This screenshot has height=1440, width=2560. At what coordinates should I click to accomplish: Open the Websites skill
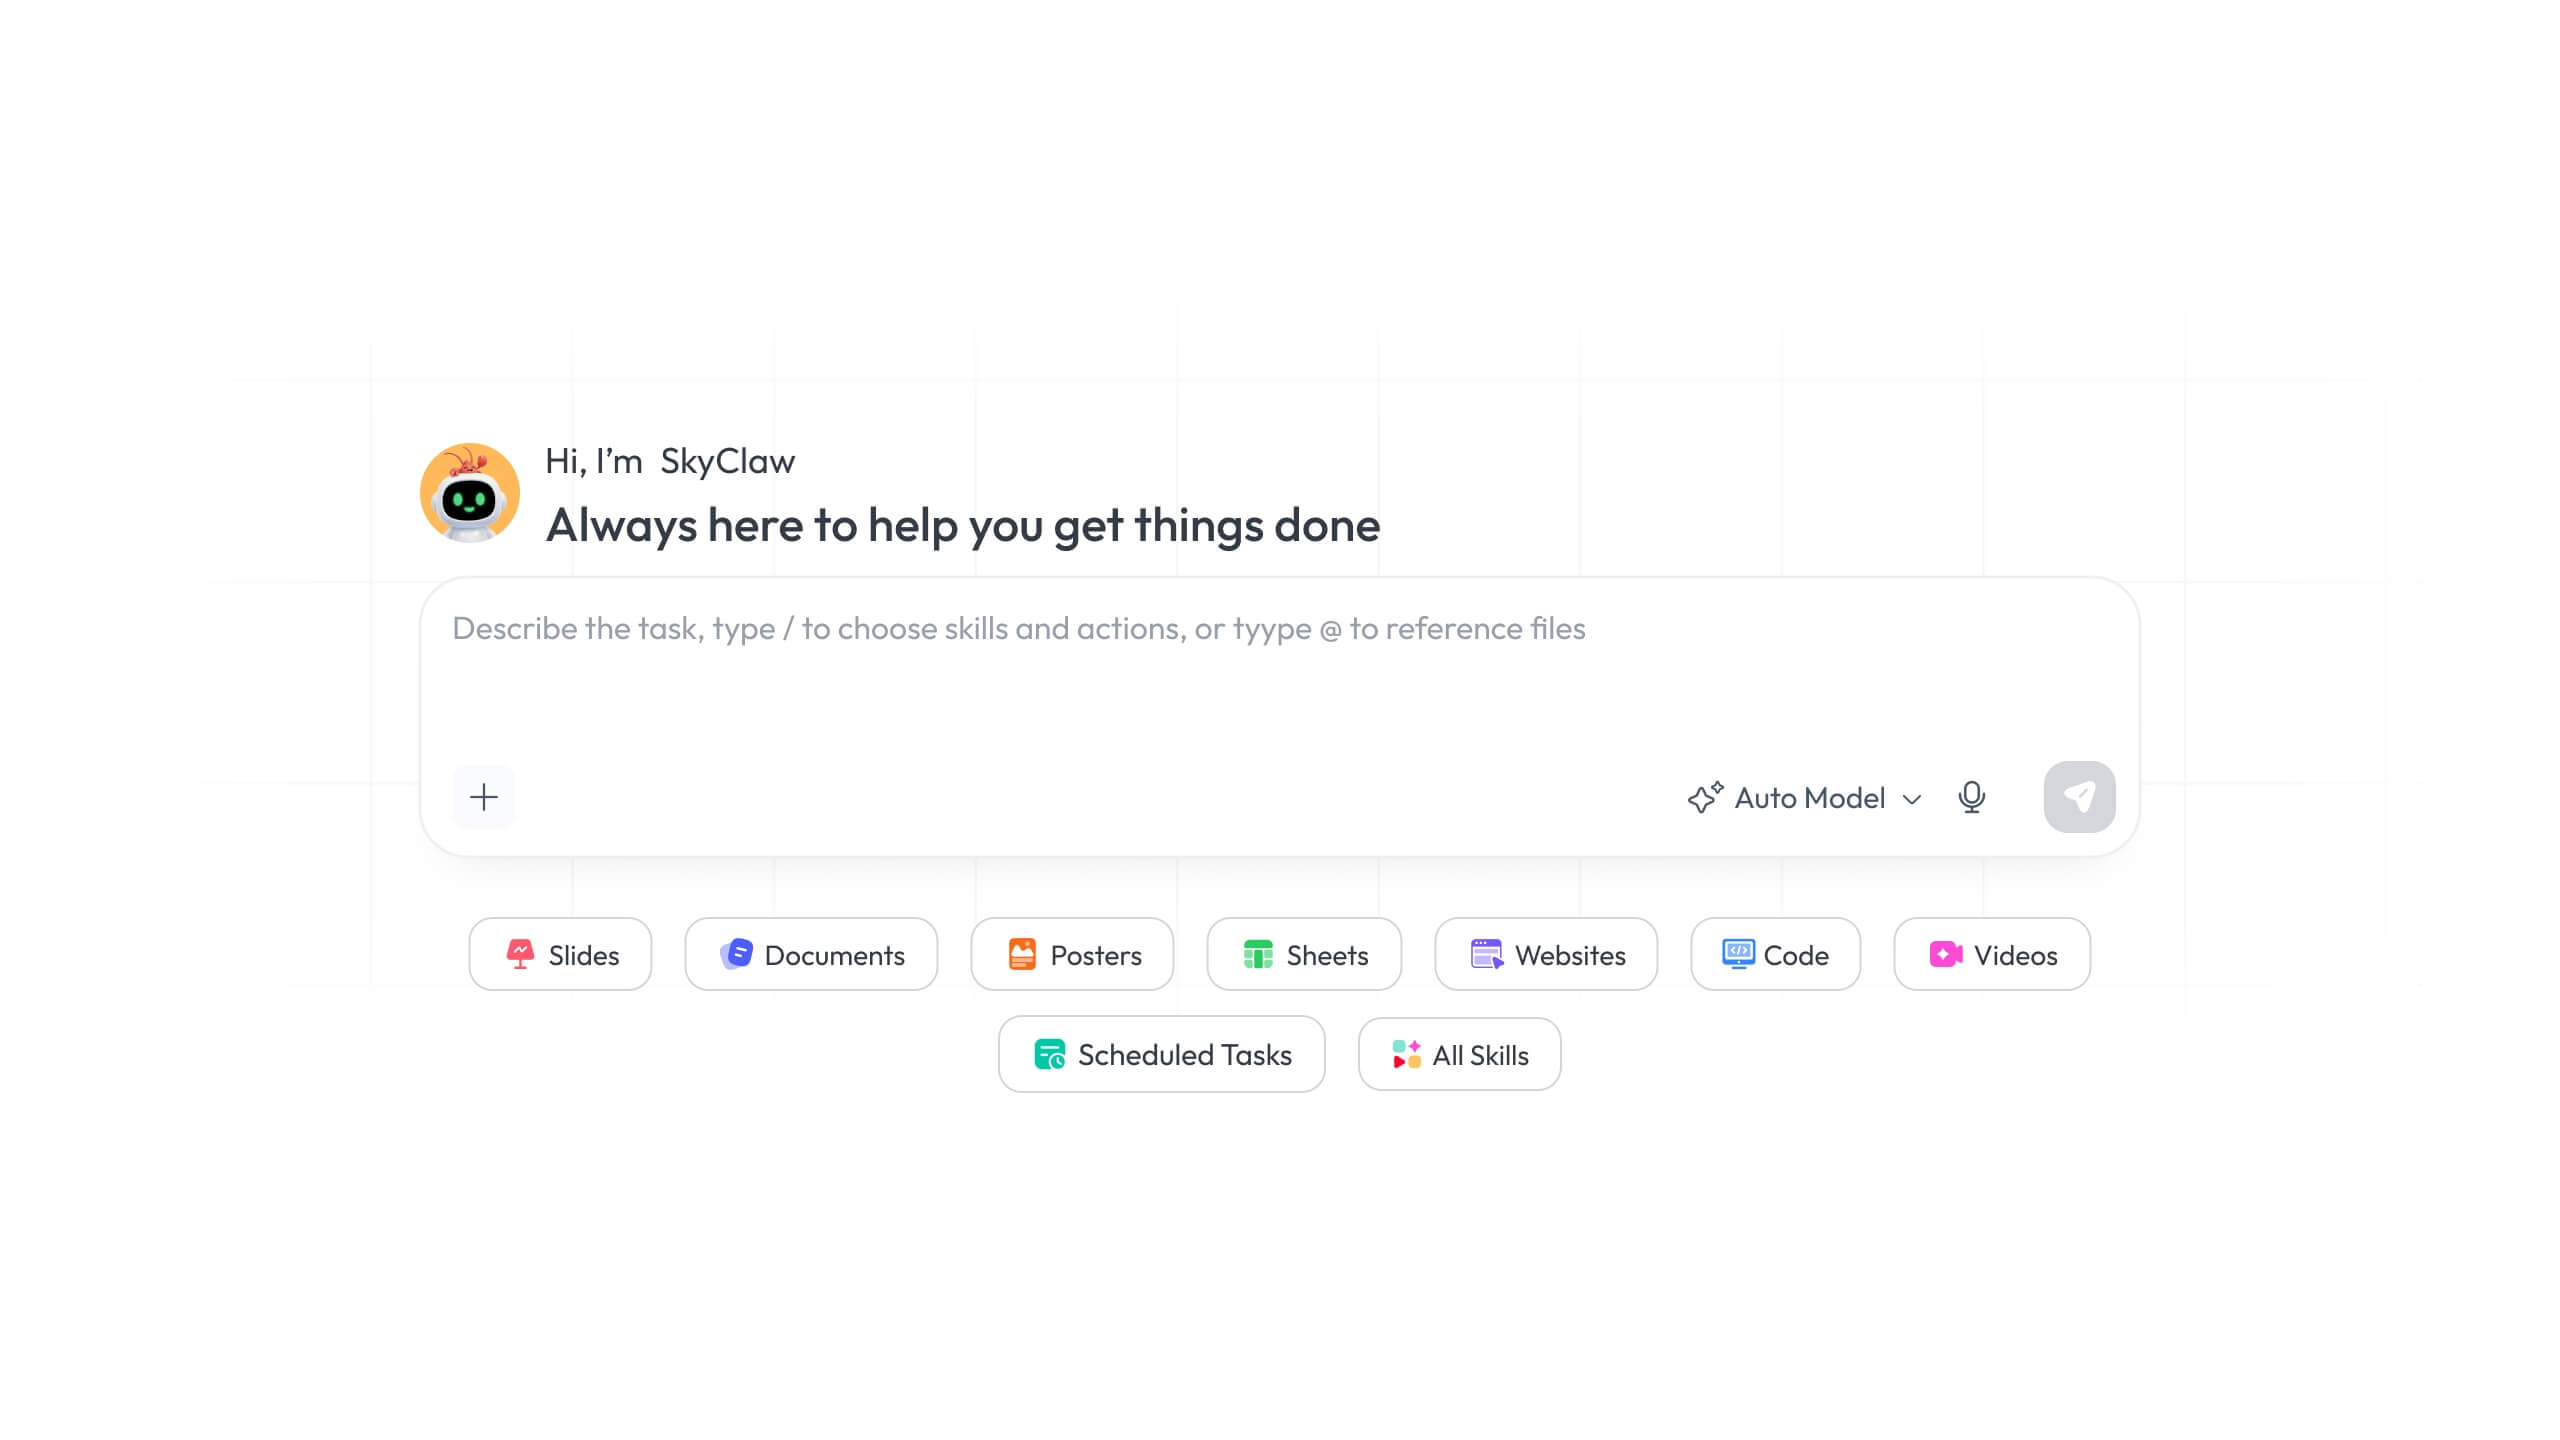click(x=1546, y=955)
